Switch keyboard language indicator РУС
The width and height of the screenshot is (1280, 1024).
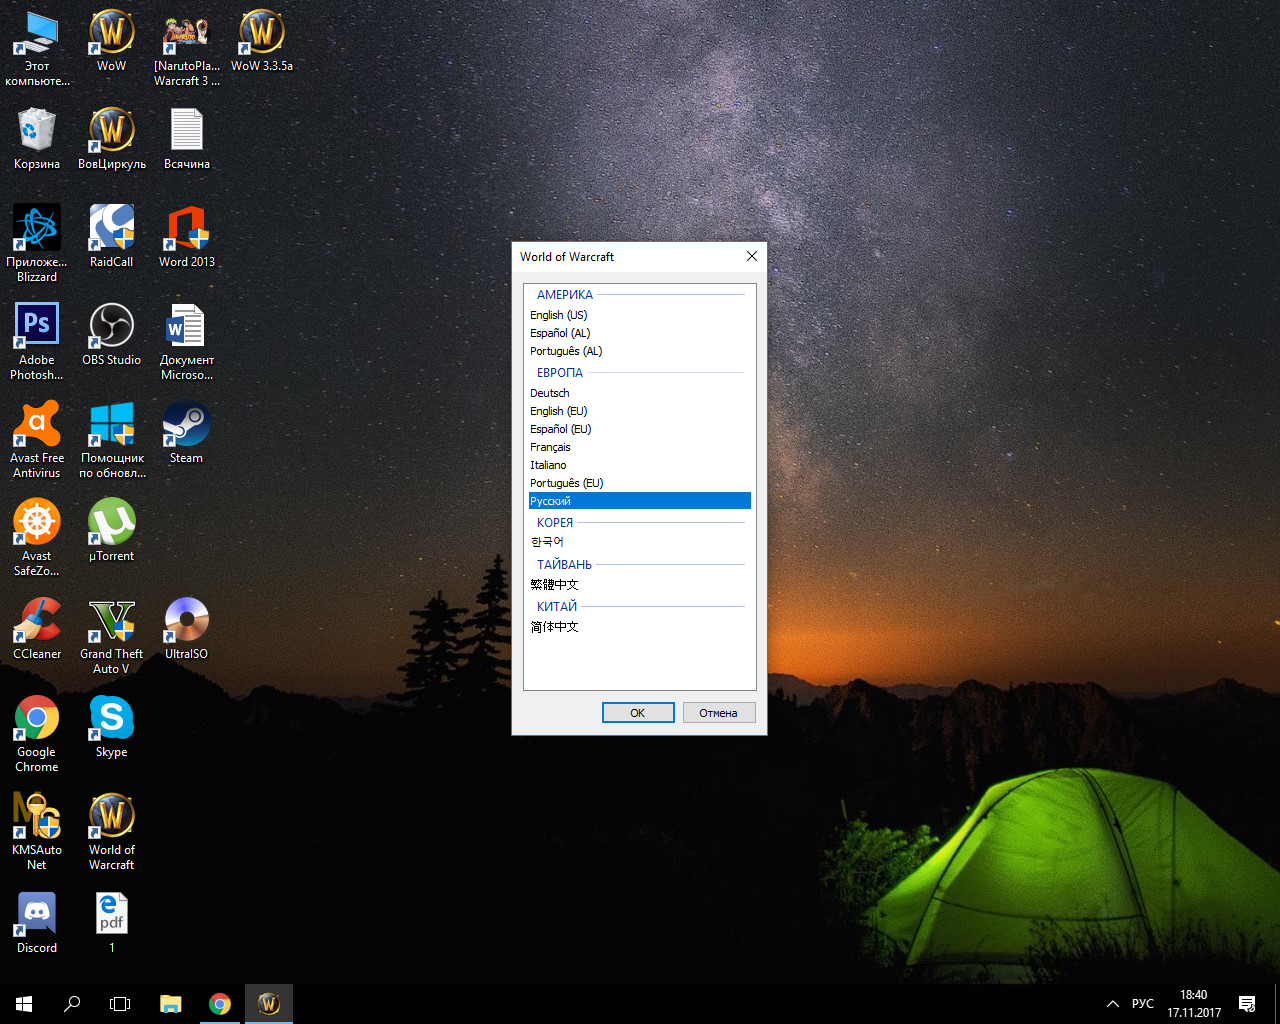(1142, 1004)
